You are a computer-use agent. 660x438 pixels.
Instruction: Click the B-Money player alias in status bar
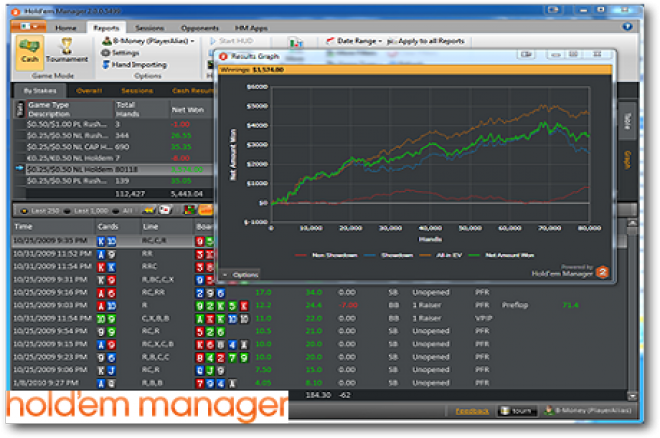588,411
